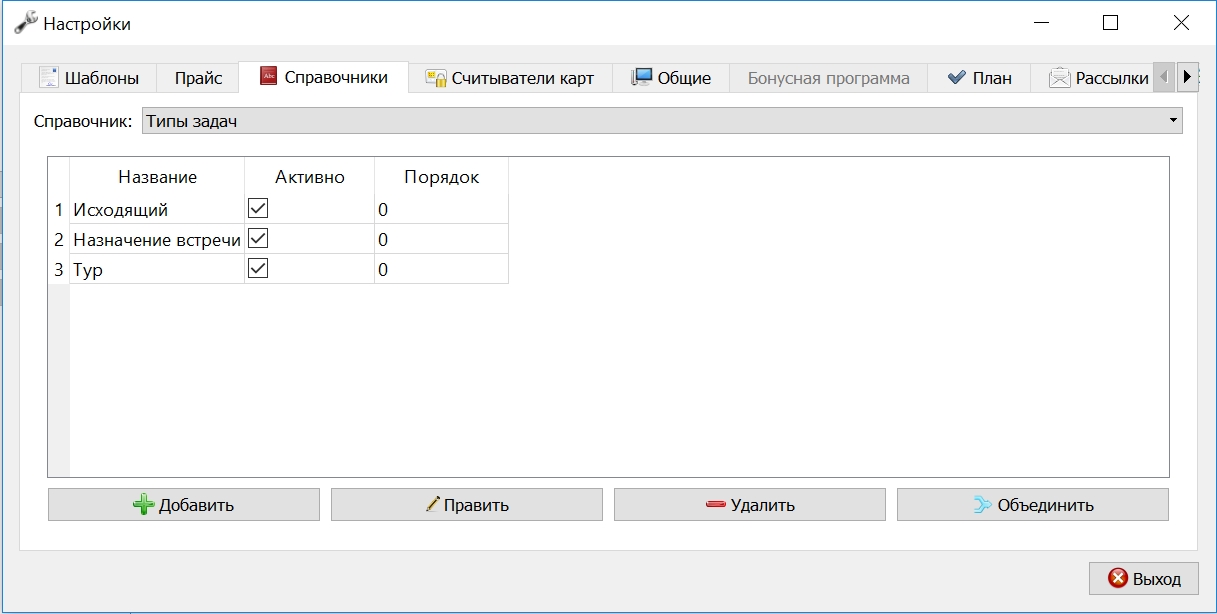Click the Шаблоны tab
Viewport: 1217px width, 614px height.
point(89,78)
